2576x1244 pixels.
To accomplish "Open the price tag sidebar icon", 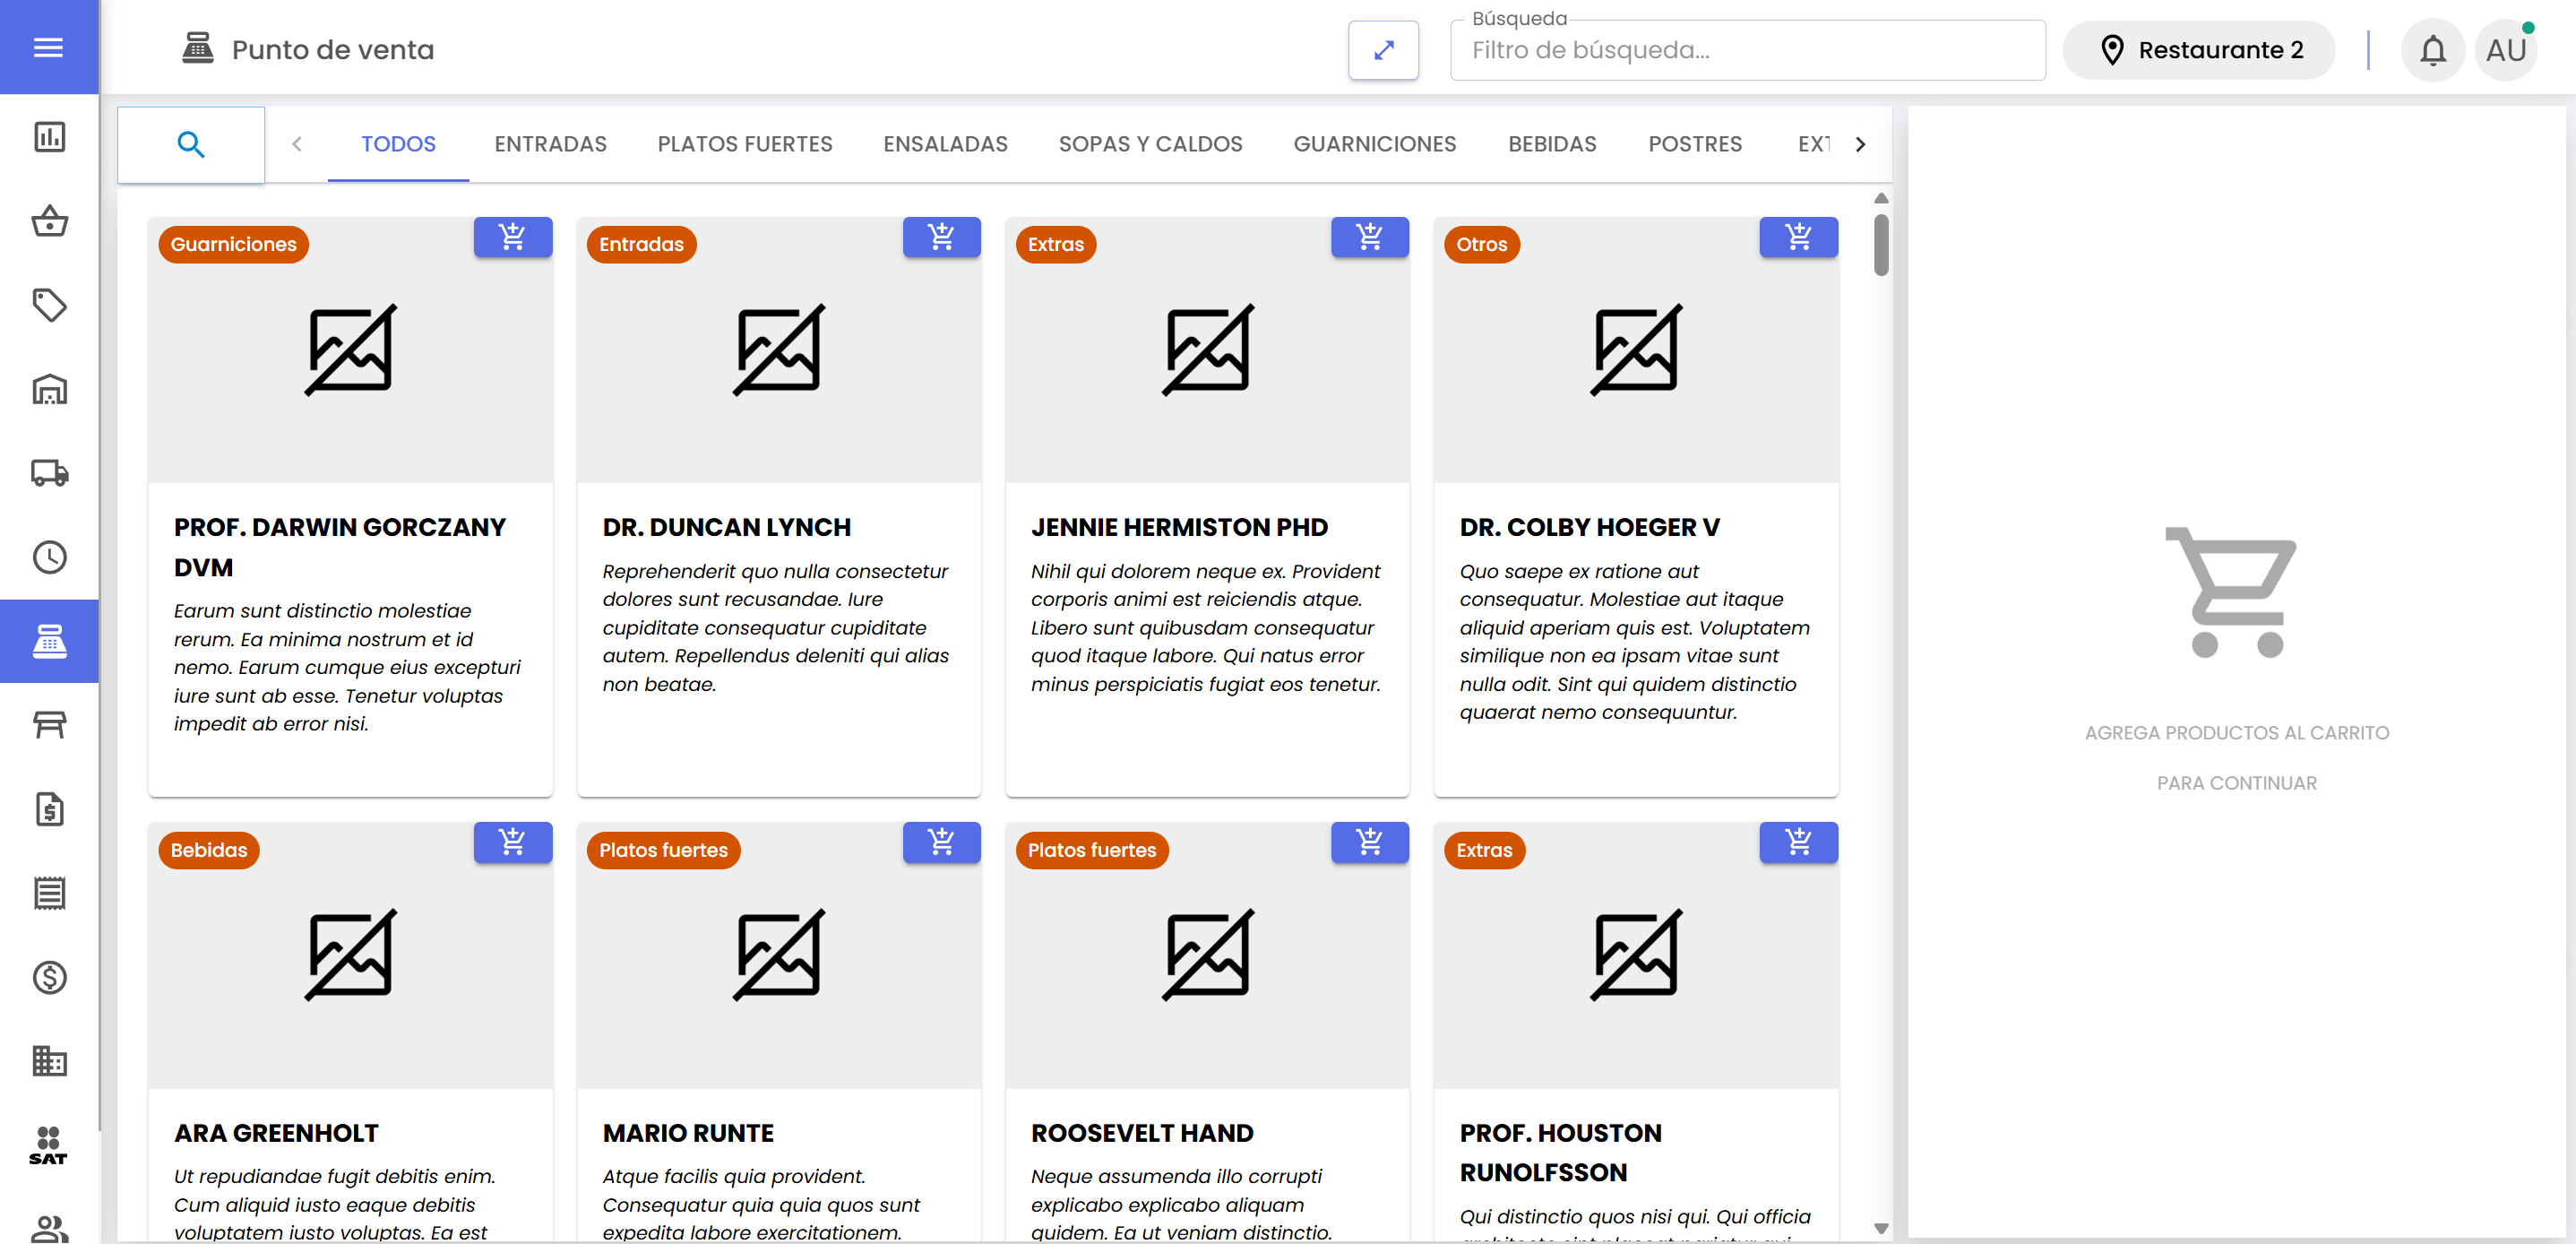I will pos(49,304).
